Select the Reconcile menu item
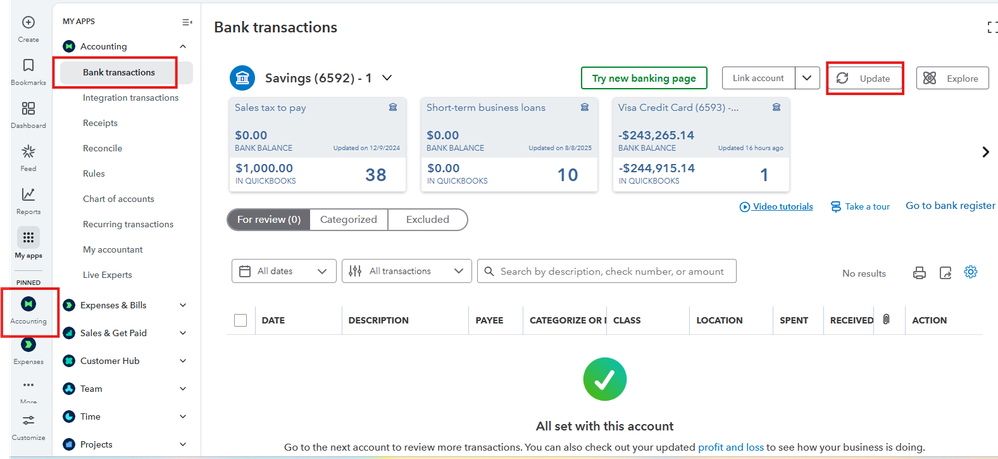The height and width of the screenshot is (459, 998). (102, 148)
